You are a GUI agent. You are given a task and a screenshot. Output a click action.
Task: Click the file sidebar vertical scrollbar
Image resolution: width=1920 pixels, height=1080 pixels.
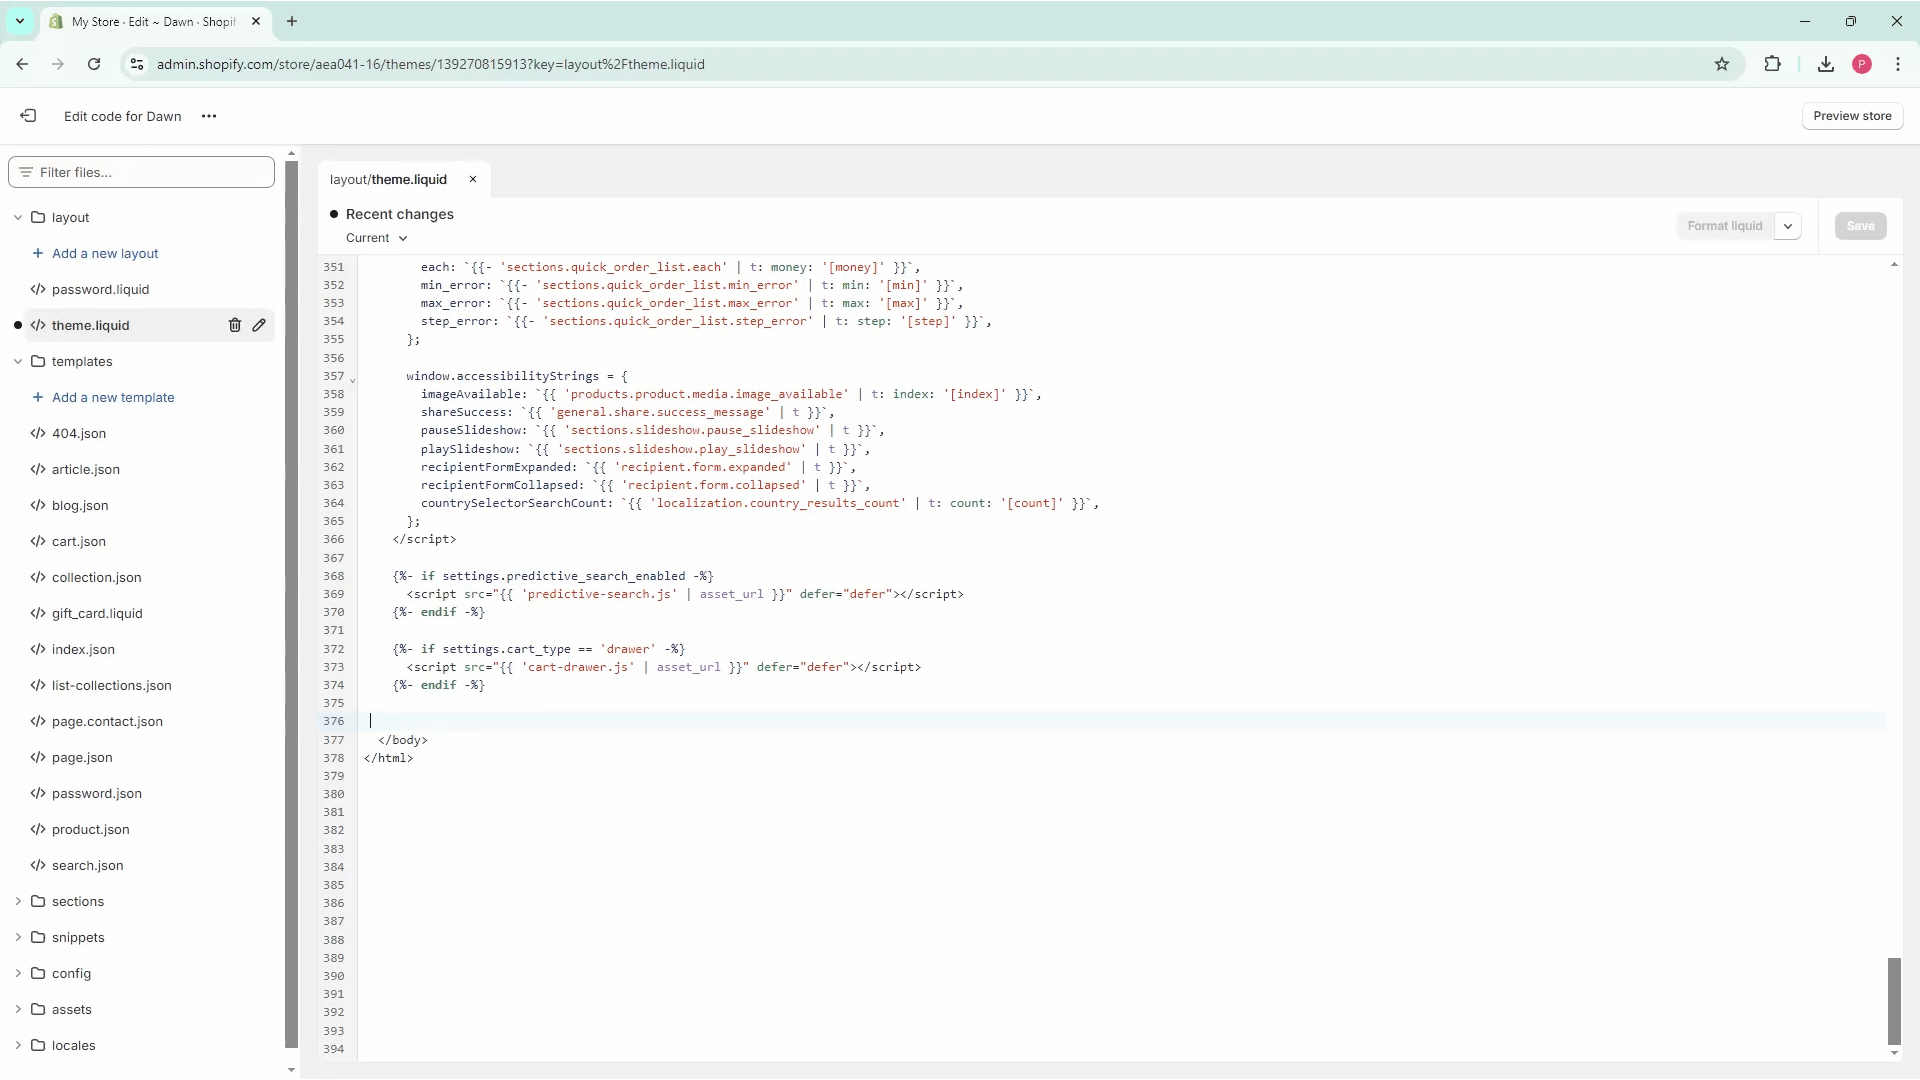point(291,605)
